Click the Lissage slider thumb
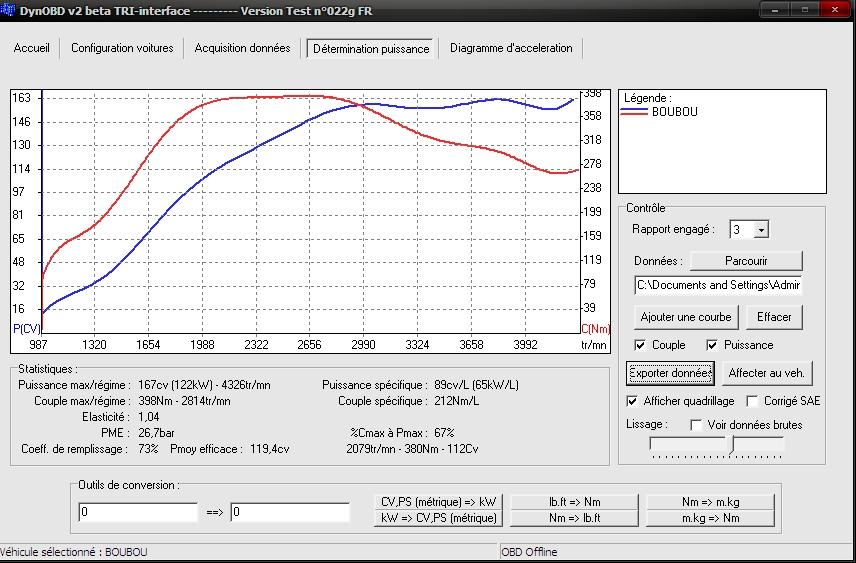This screenshot has height=563, width=856. (732, 445)
